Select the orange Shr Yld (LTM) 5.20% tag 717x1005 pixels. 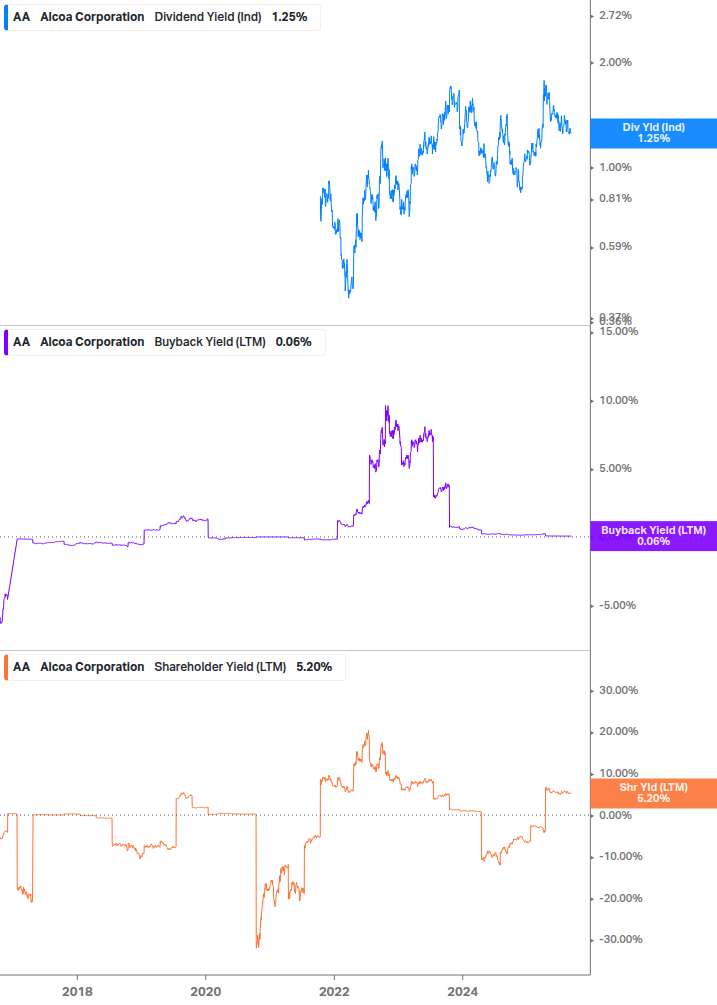tap(654, 793)
